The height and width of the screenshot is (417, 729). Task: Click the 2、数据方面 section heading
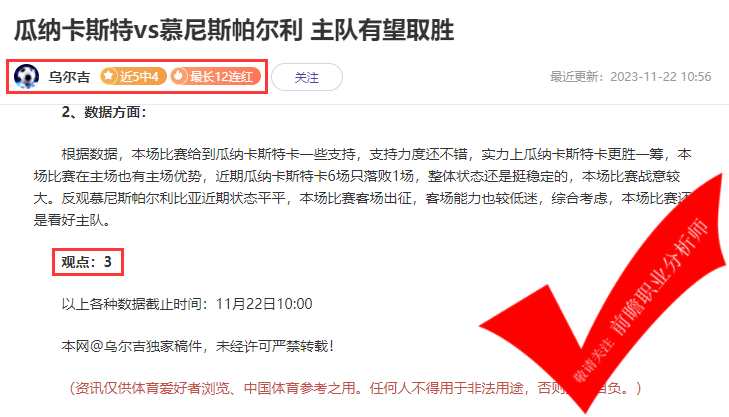104,112
